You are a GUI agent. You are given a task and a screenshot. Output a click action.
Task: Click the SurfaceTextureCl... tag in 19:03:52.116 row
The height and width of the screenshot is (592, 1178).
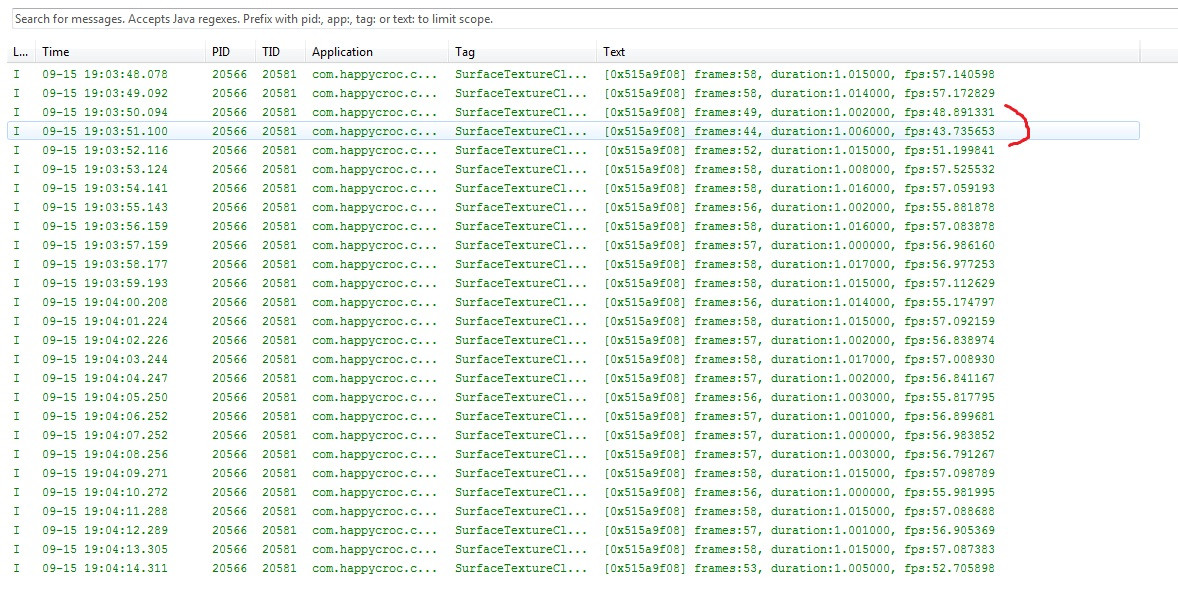coord(521,150)
